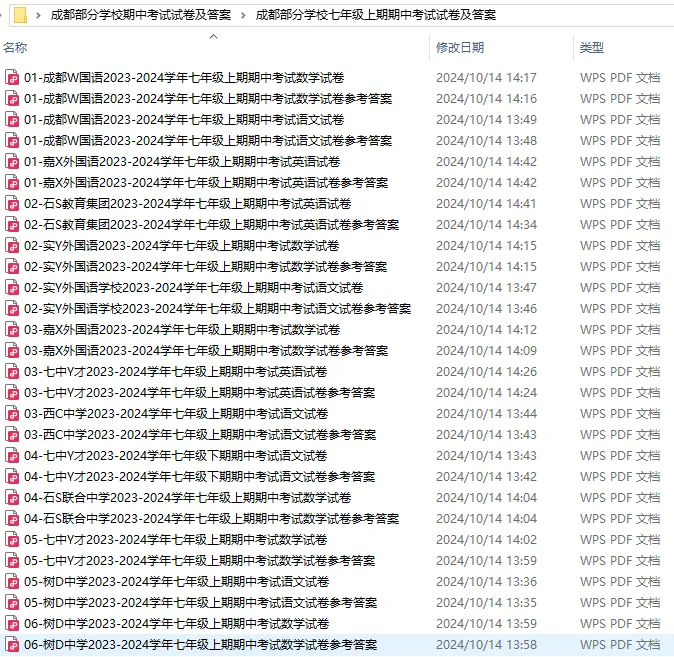Click date 2024/10/14 14:12
This screenshot has height=657, width=674.
(x=487, y=330)
